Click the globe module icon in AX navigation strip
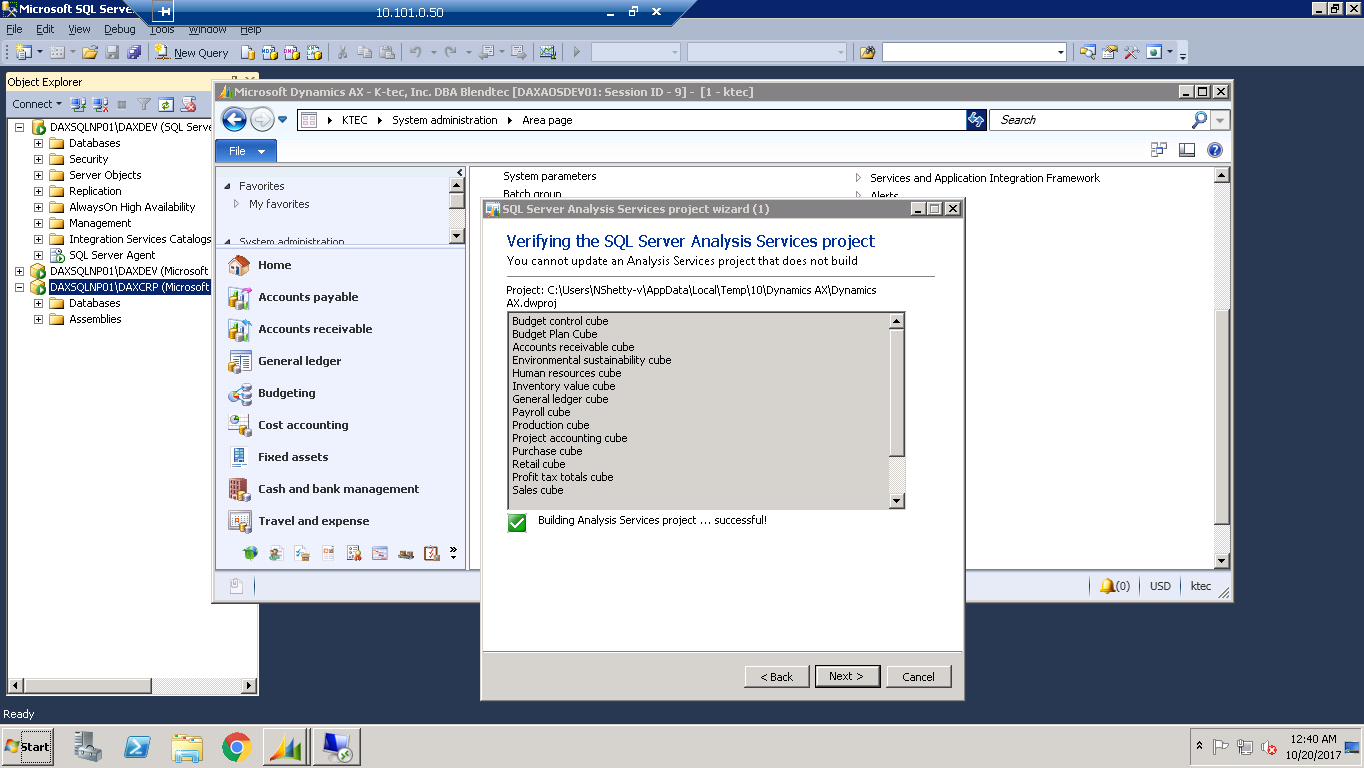Viewport: 1364px width, 768px height. (250, 553)
